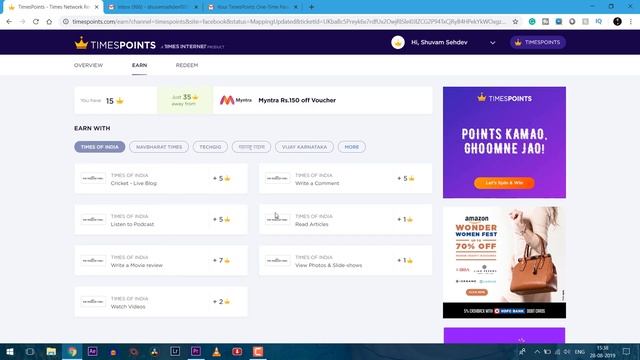Click the +2 points on Watch Videos card
The image size is (640, 360).
pyautogui.click(x=222, y=302)
